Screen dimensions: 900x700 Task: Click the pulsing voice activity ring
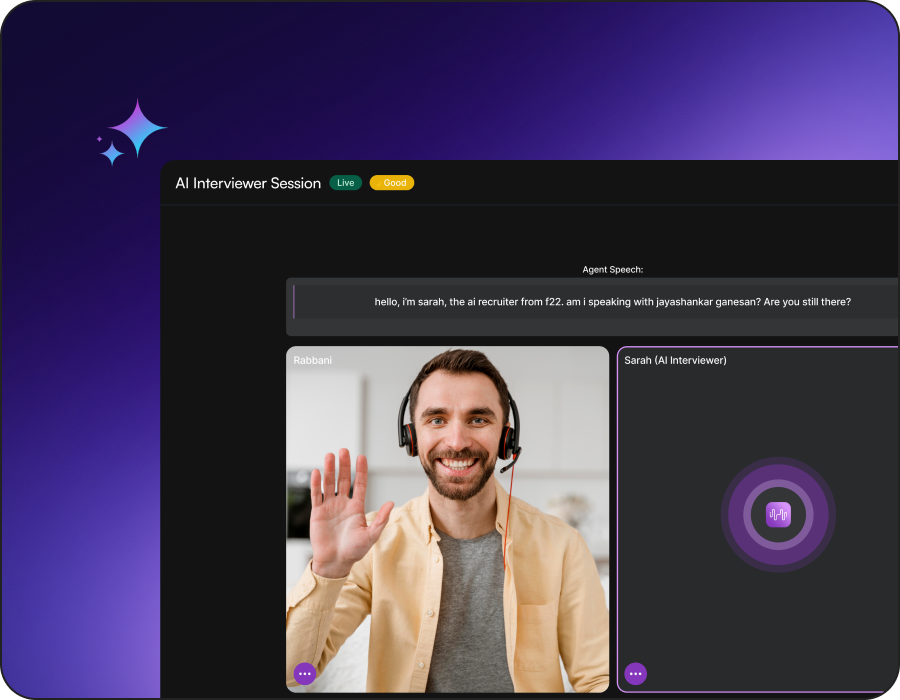pos(778,475)
